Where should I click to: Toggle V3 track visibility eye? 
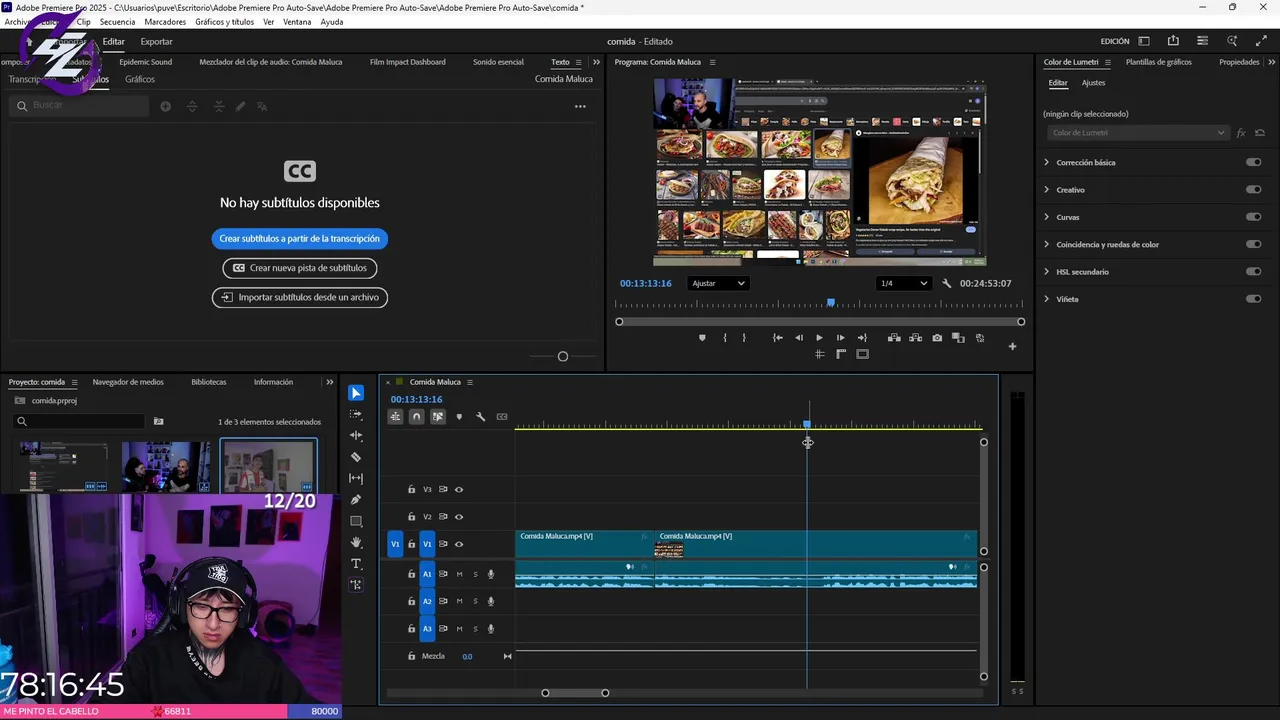tap(459, 490)
